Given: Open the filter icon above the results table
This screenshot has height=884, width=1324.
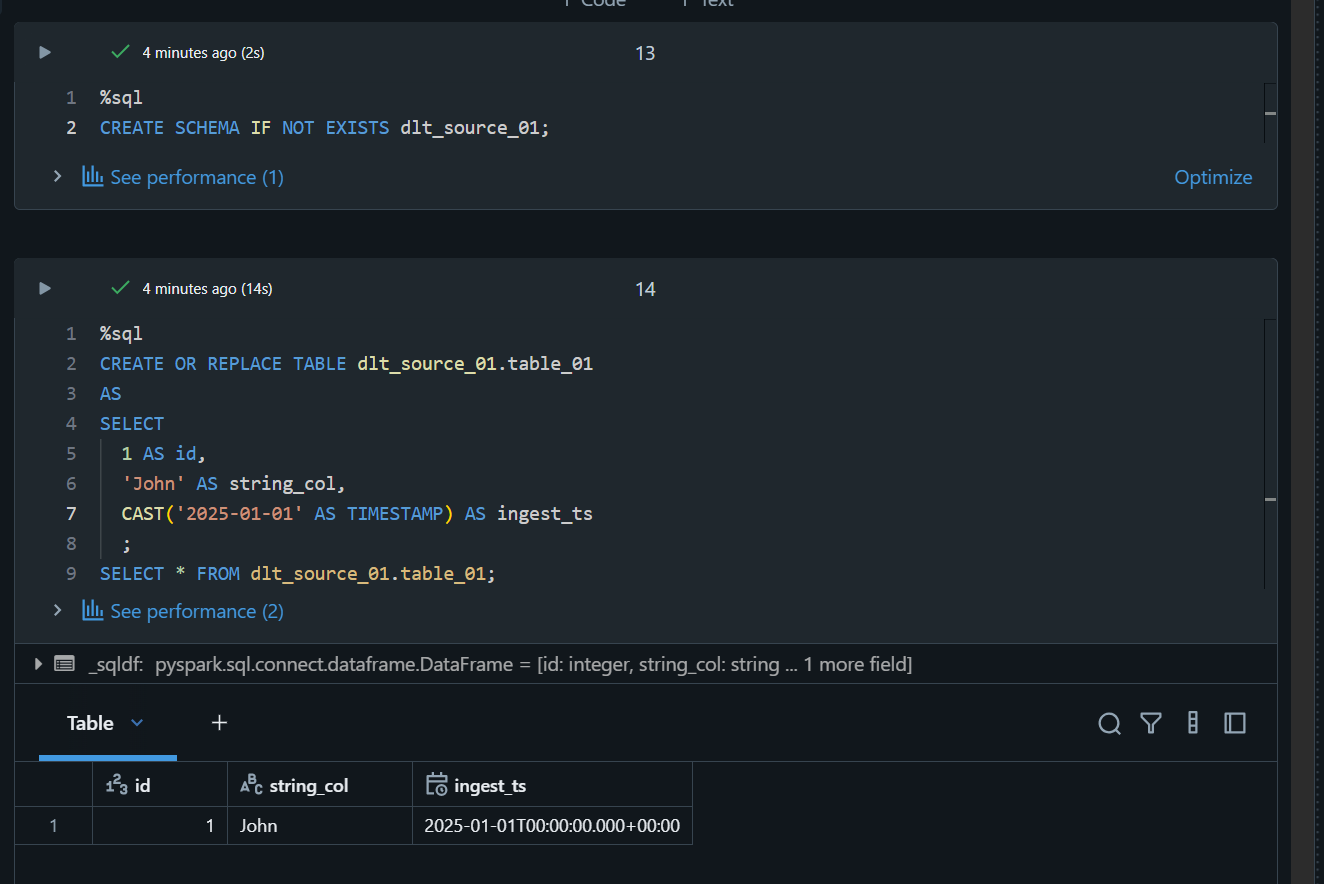Looking at the screenshot, I should (1151, 723).
